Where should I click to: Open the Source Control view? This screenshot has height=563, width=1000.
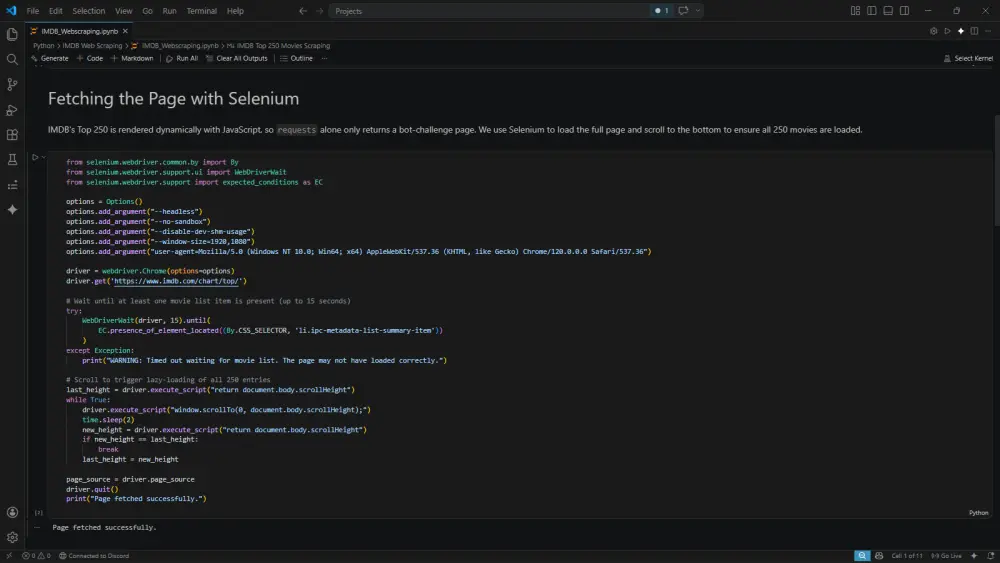[x=12, y=84]
